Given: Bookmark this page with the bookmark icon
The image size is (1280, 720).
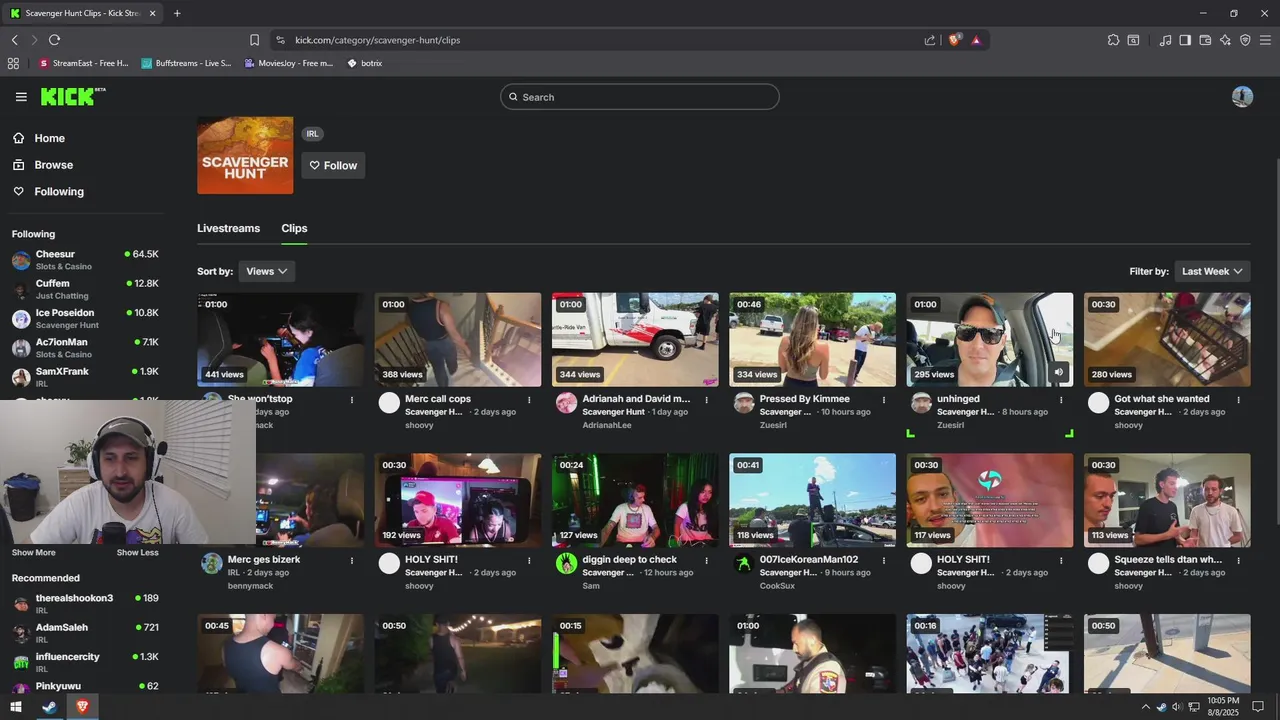Looking at the screenshot, I should [x=254, y=40].
